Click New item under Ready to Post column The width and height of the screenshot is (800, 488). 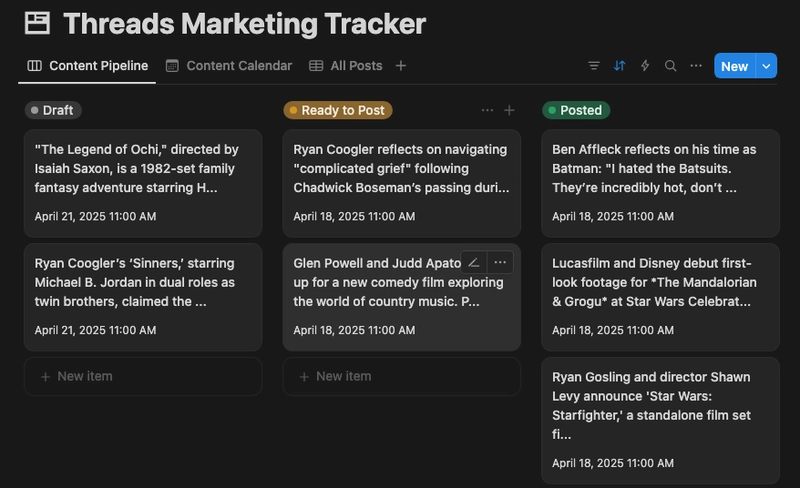402,377
